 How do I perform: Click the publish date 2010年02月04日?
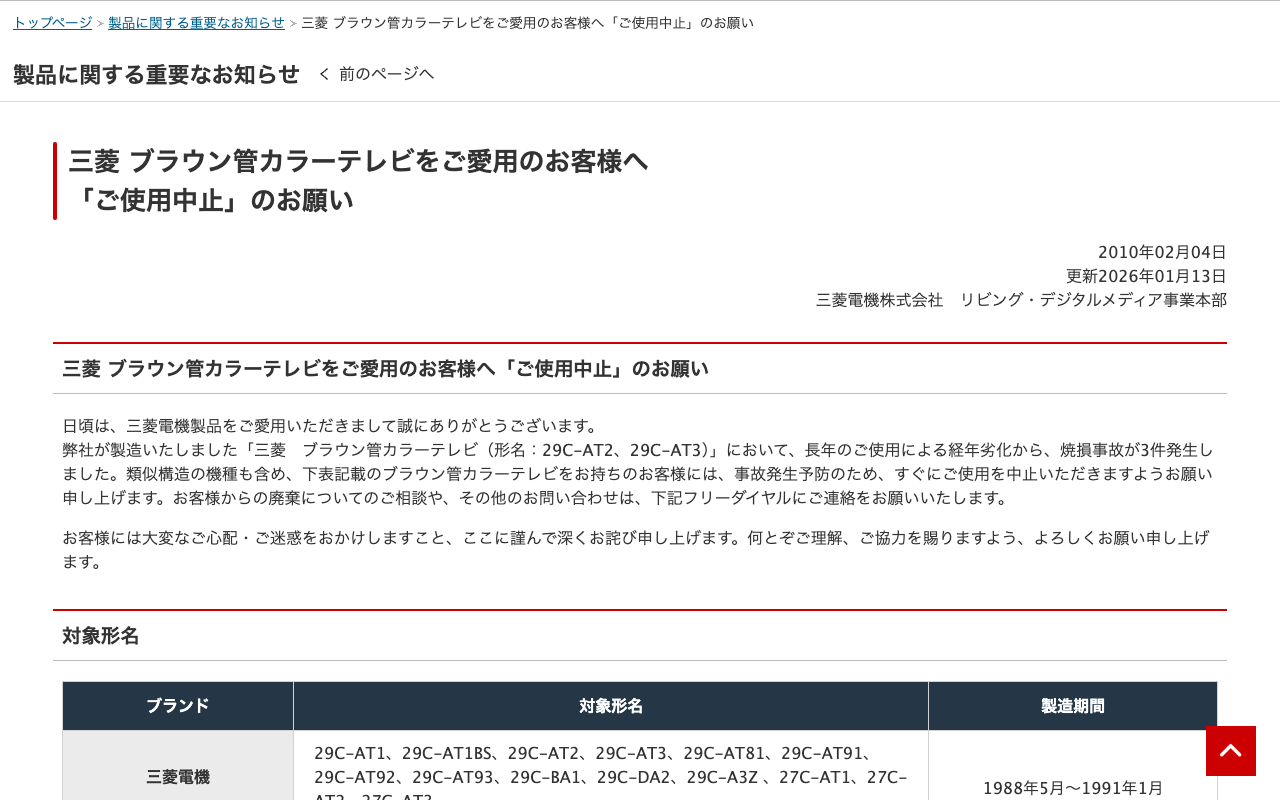[x=1162, y=252]
